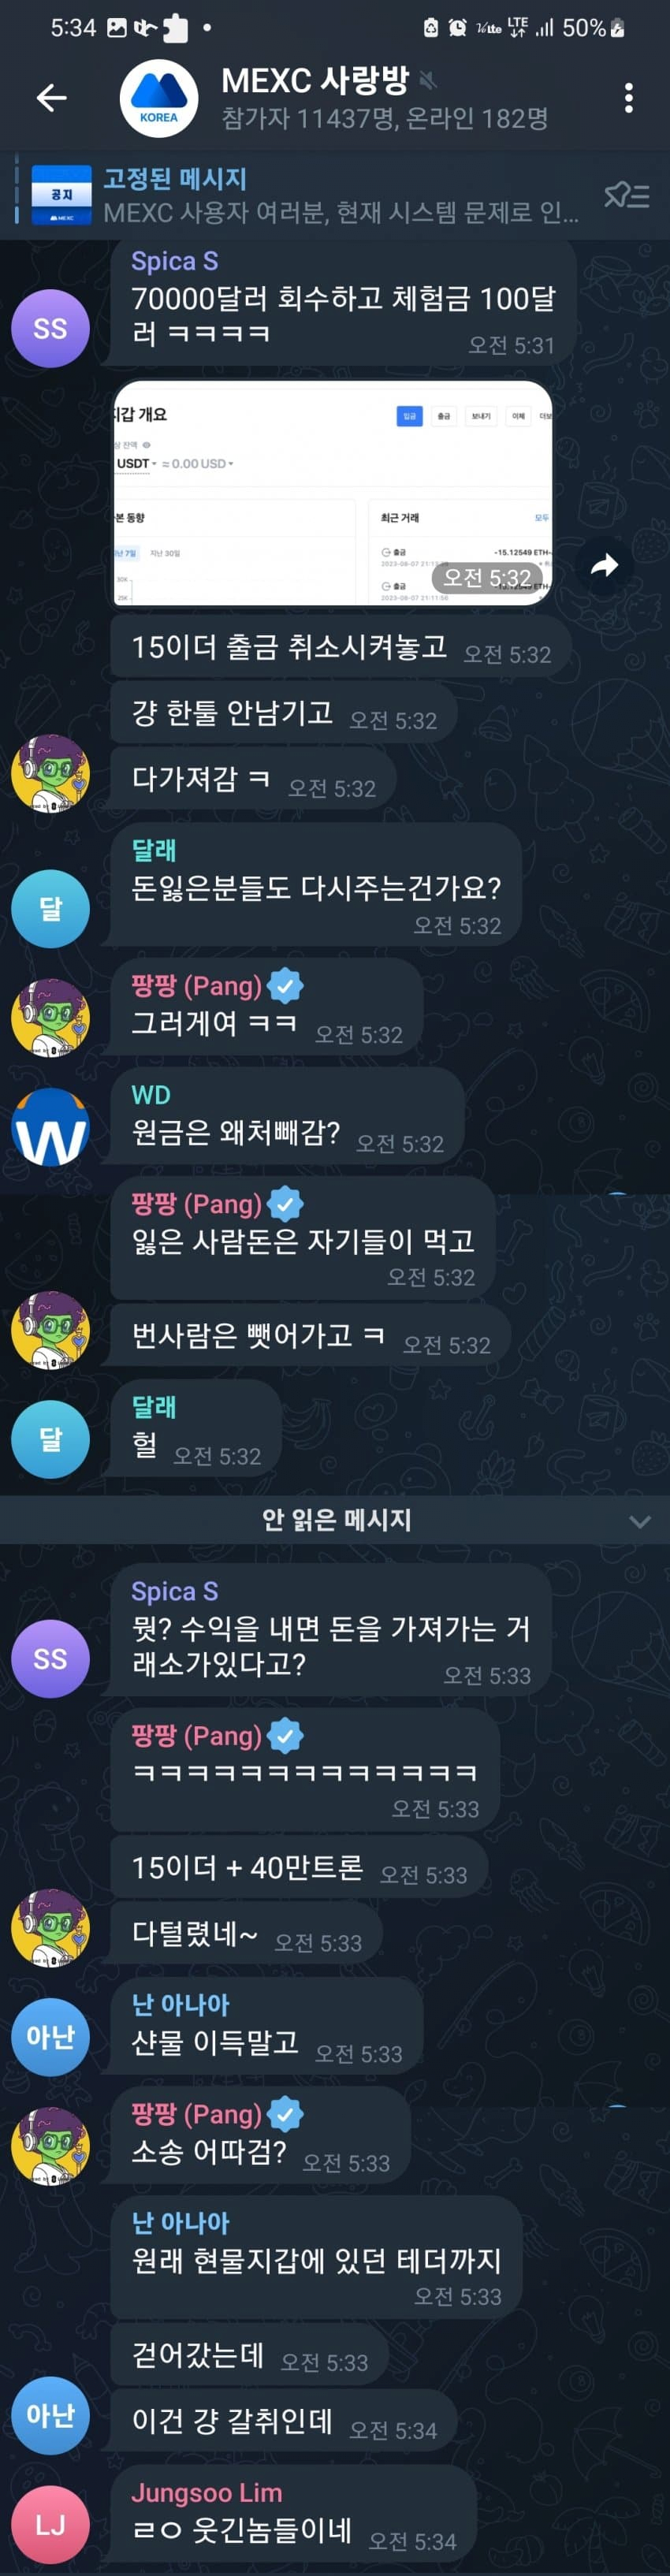Tap the message 원금은 왜처빼감?
This screenshot has height=2576, width=670.
tap(236, 1133)
